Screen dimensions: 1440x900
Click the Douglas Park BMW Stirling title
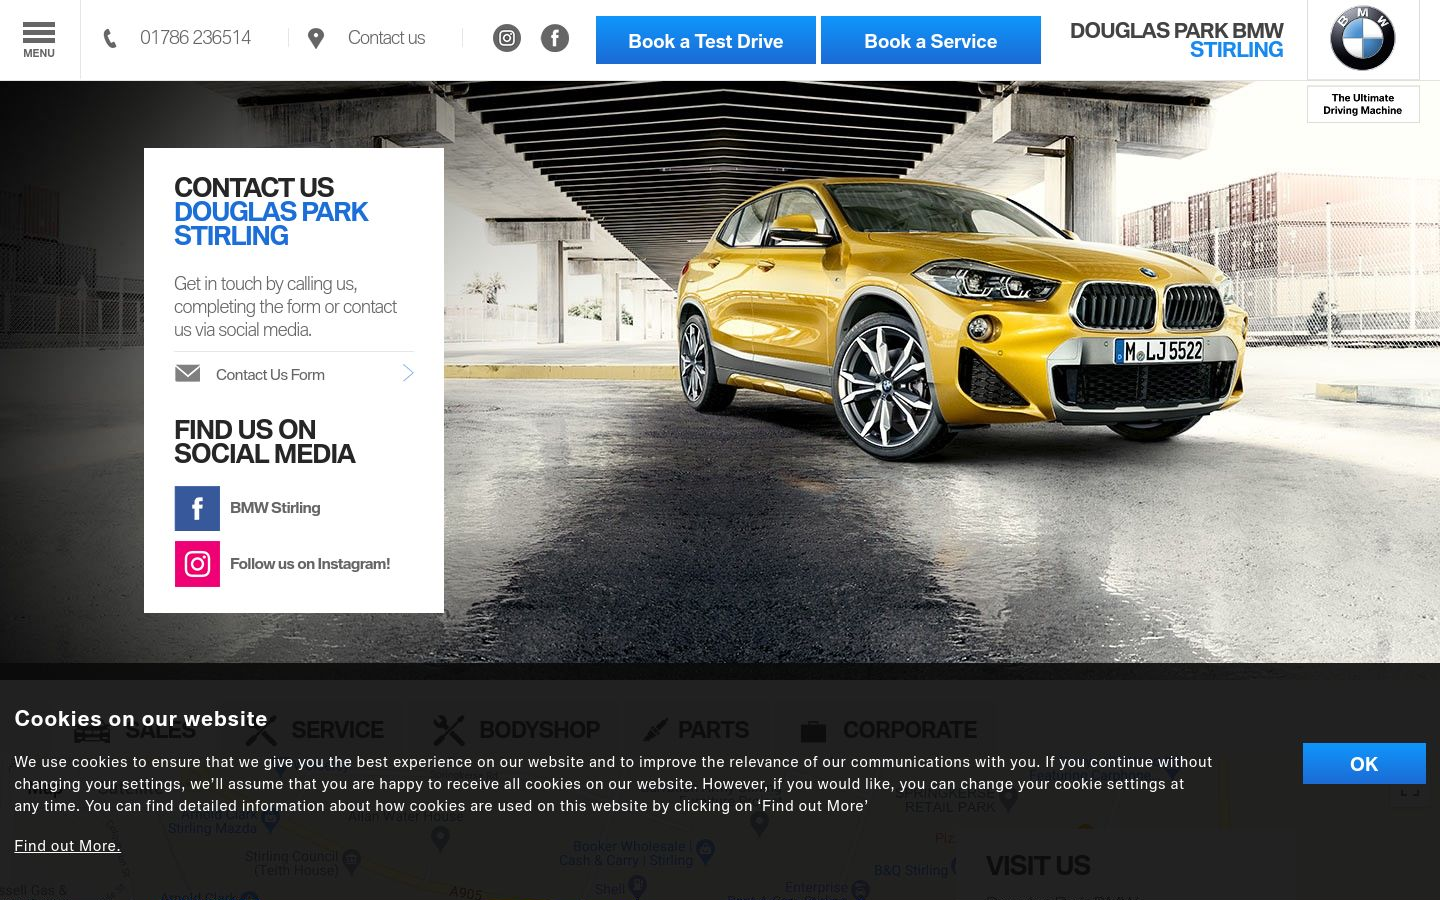1177,40
